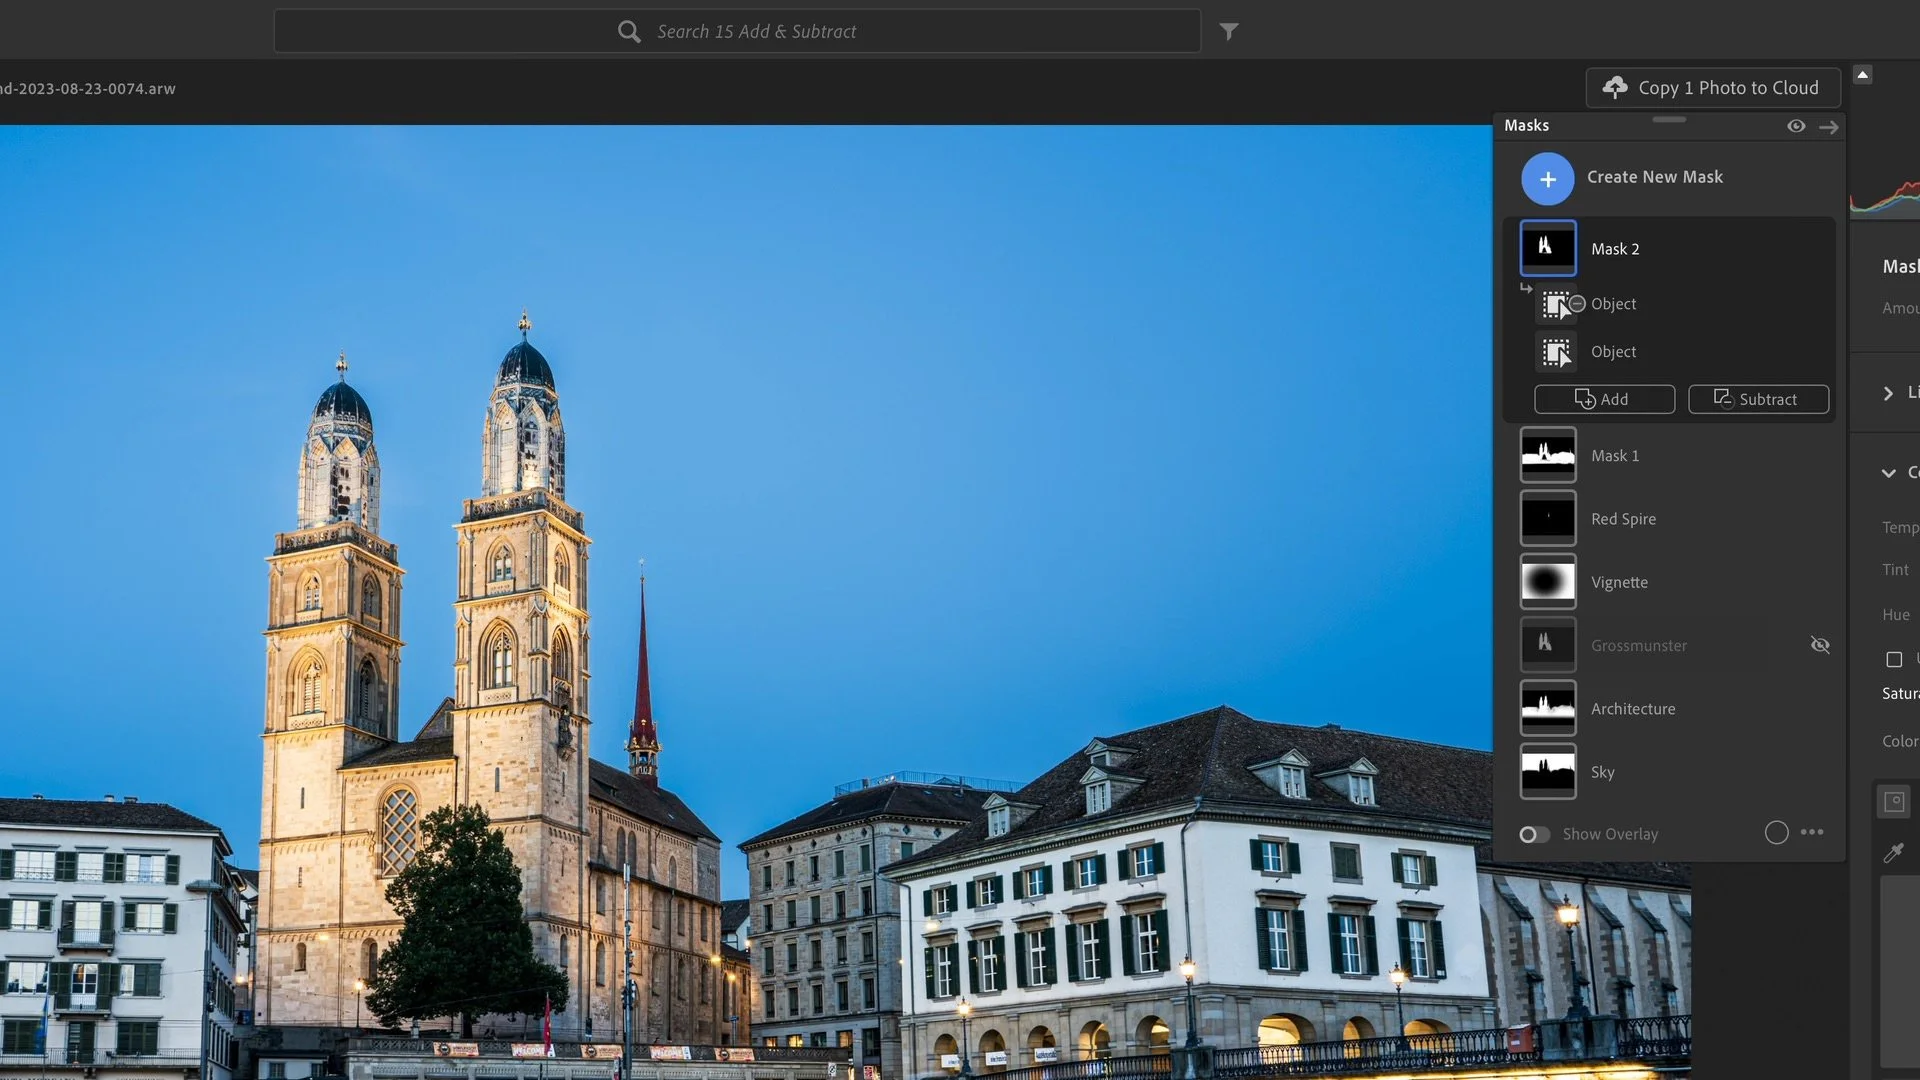Tick the checkbox below Hue
1920x1080 pixels.
coord(1894,659)
